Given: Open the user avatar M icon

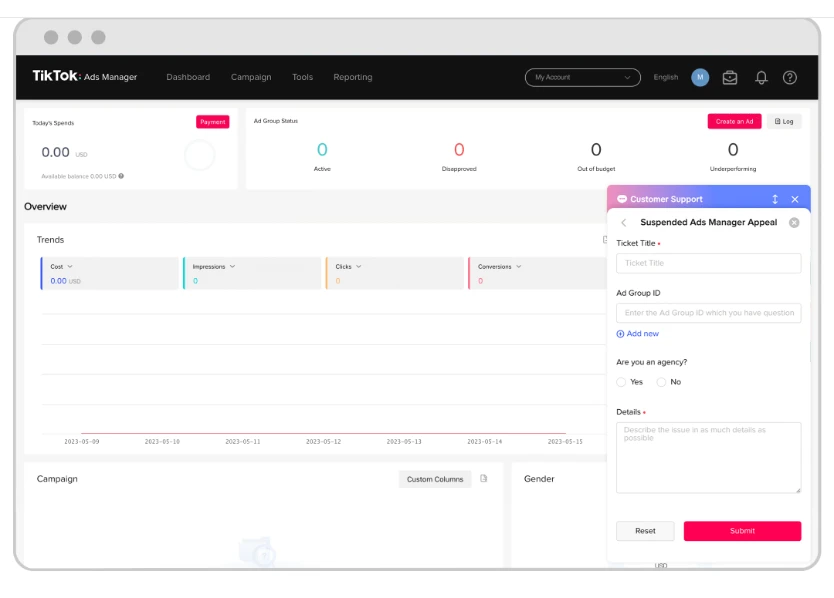Looking at the screenshot, I should [700, 77].
